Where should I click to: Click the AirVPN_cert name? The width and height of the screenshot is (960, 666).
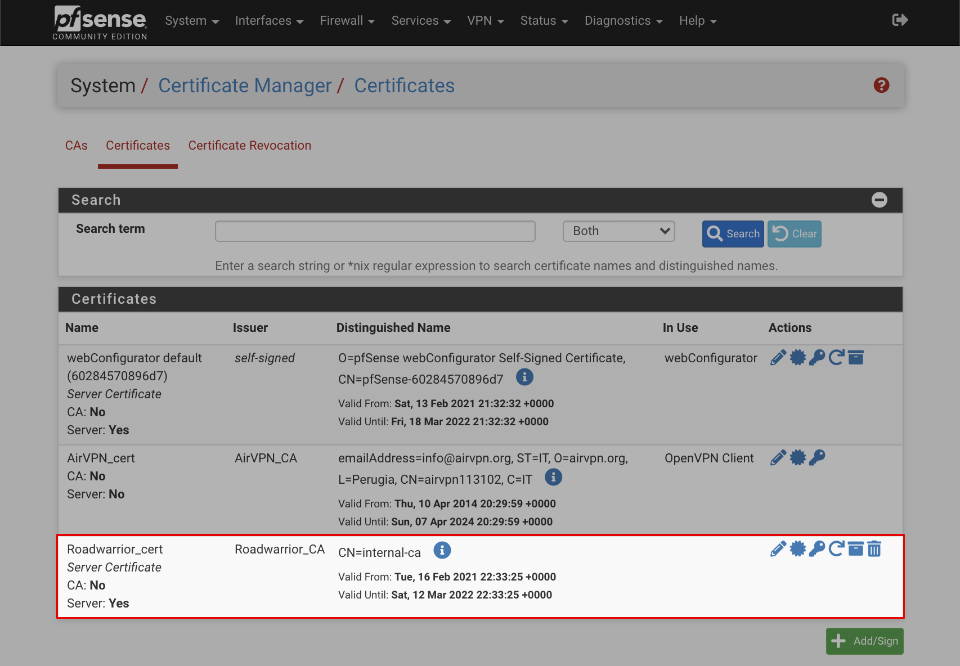(x=101, y=458)
